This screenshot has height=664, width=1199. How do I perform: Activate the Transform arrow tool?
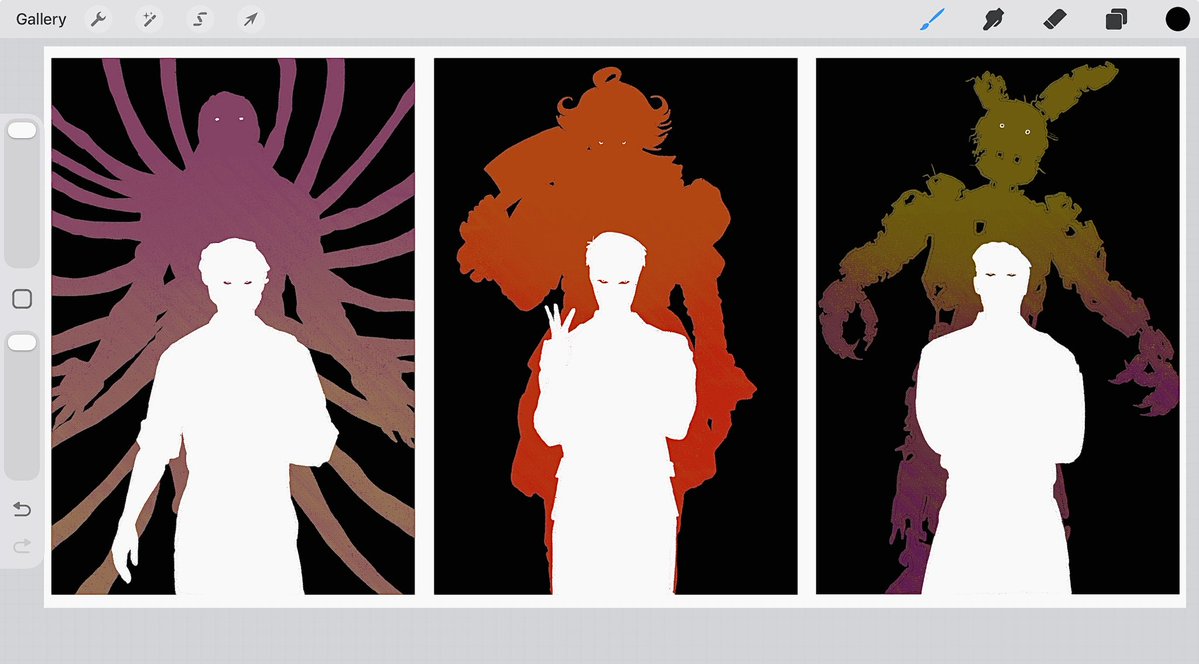pyautogui.click(x=250, y=19)
